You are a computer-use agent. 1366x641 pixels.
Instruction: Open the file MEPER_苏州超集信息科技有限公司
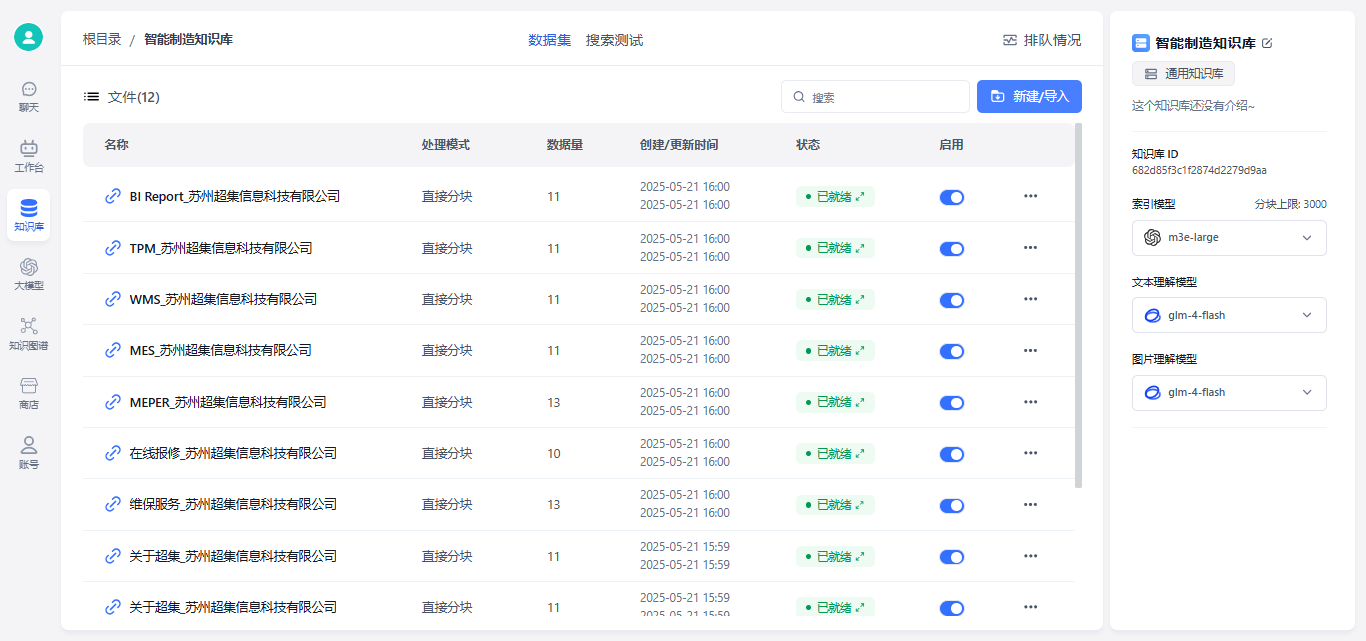tap(228, 402)
